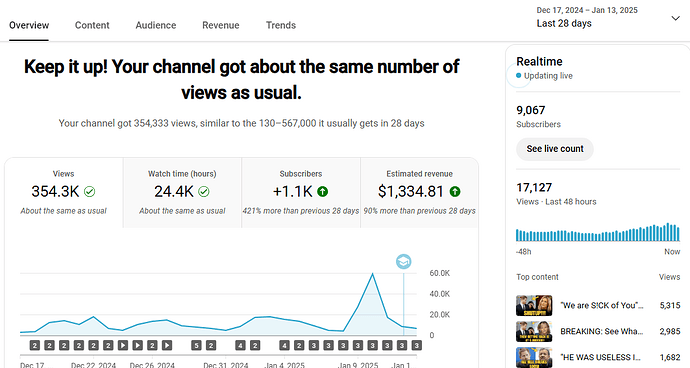
Task: Click the Updating live indicator dot
Action: pos(518,76)
